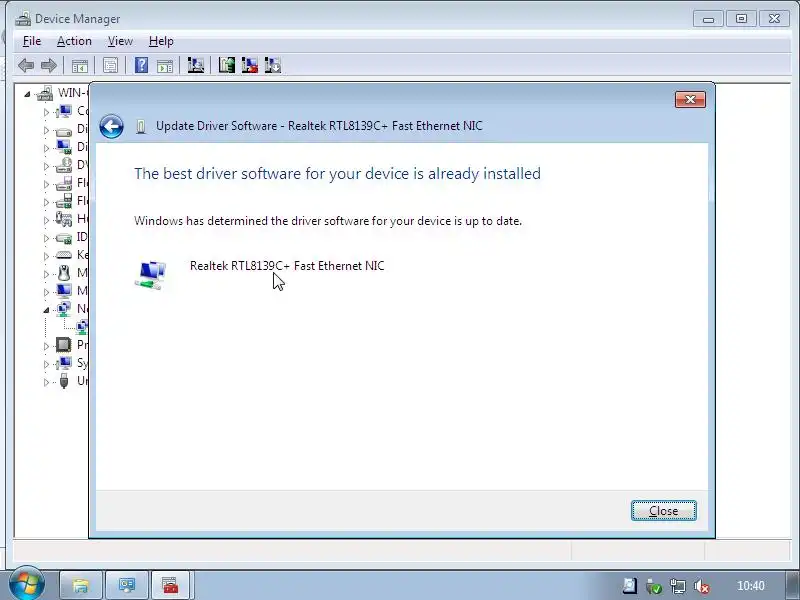Click the text 'Windows has determined the driver software...'
This screenshot has width=800, height=600.
pos(328,221)
